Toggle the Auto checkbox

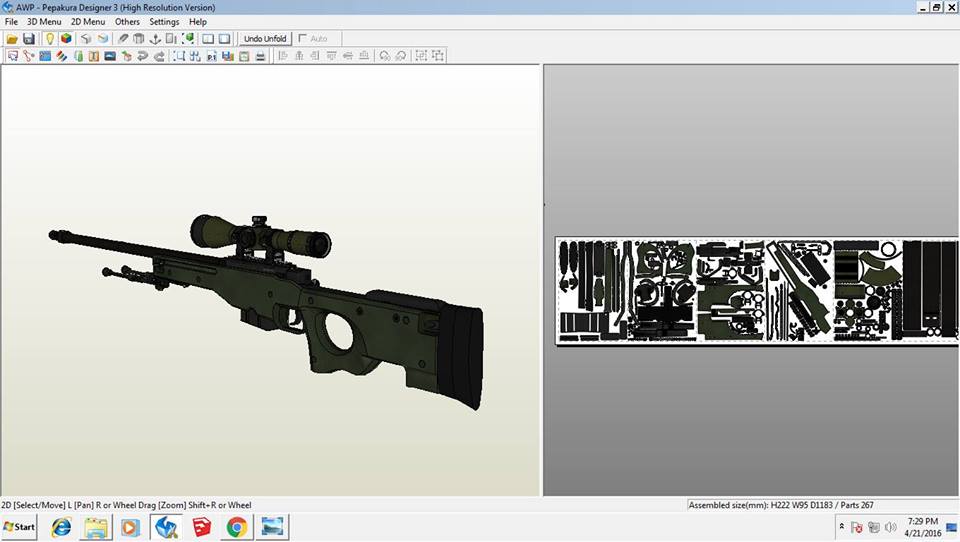click(x=302, y=38)
